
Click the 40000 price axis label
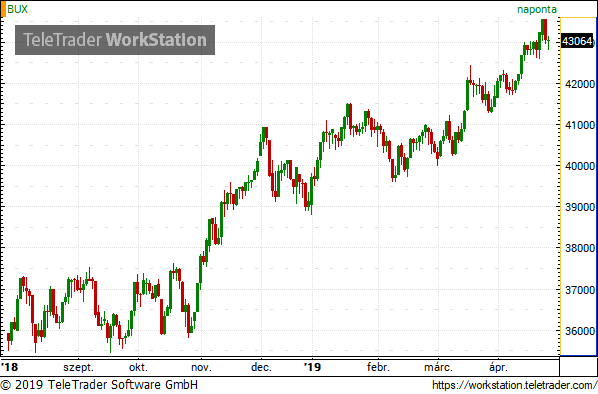579,166
